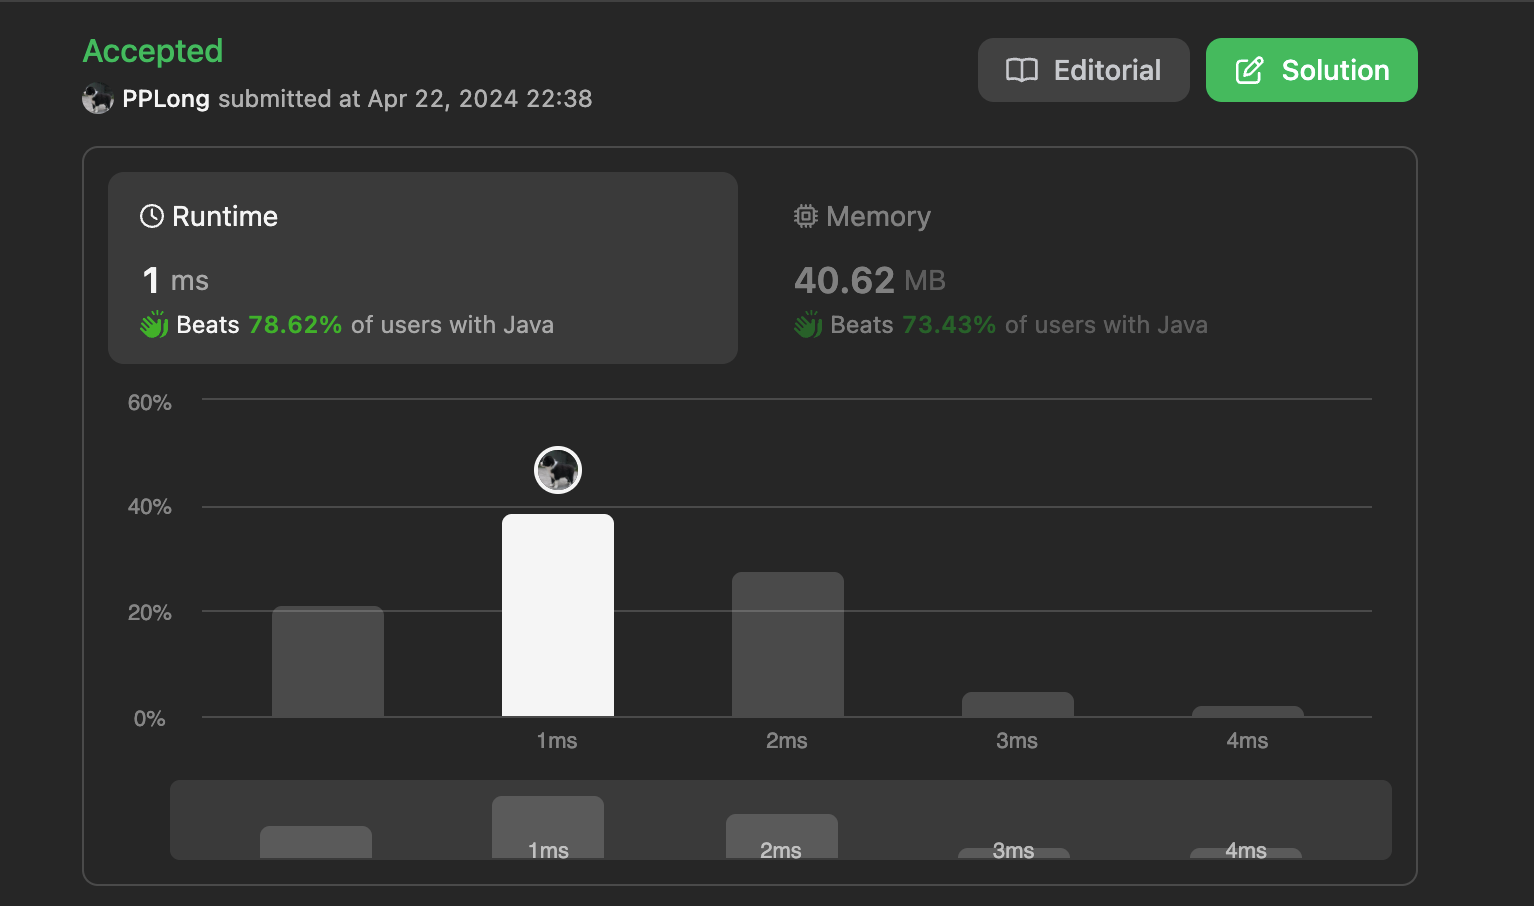This screenshot has width=1534, height=906.
Task: Click the submission date Apr 22, 2024 22:38
Action: pyautogui.click(x=480, y=99)
